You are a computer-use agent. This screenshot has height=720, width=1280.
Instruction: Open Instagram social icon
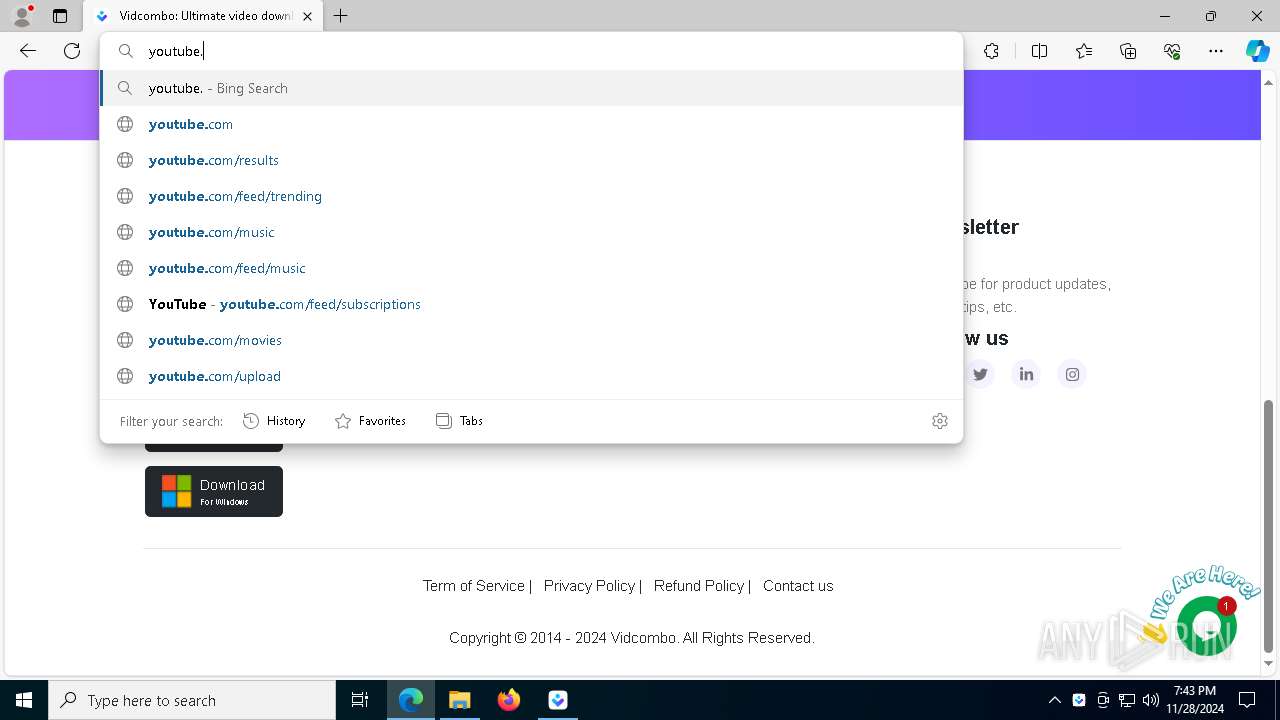[1072, 374]
